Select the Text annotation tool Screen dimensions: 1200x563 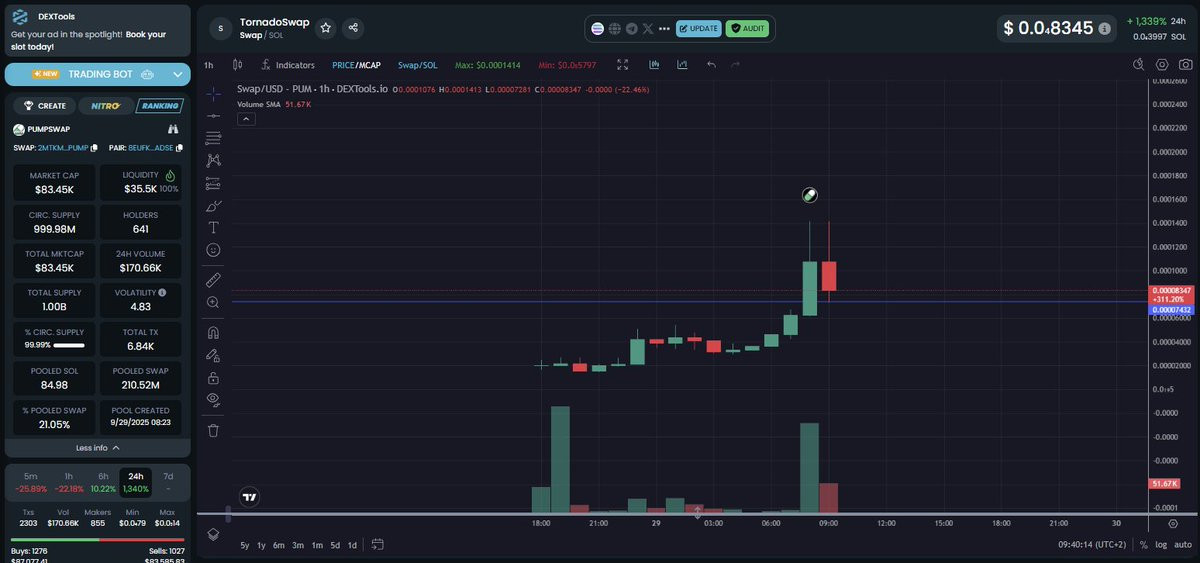(213, 227)
